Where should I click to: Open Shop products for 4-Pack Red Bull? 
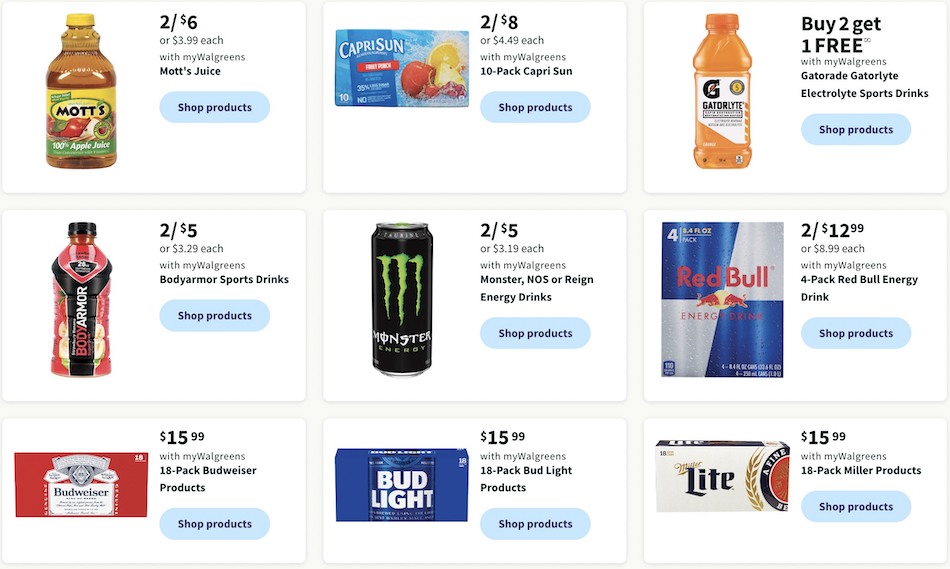[855, 333]
